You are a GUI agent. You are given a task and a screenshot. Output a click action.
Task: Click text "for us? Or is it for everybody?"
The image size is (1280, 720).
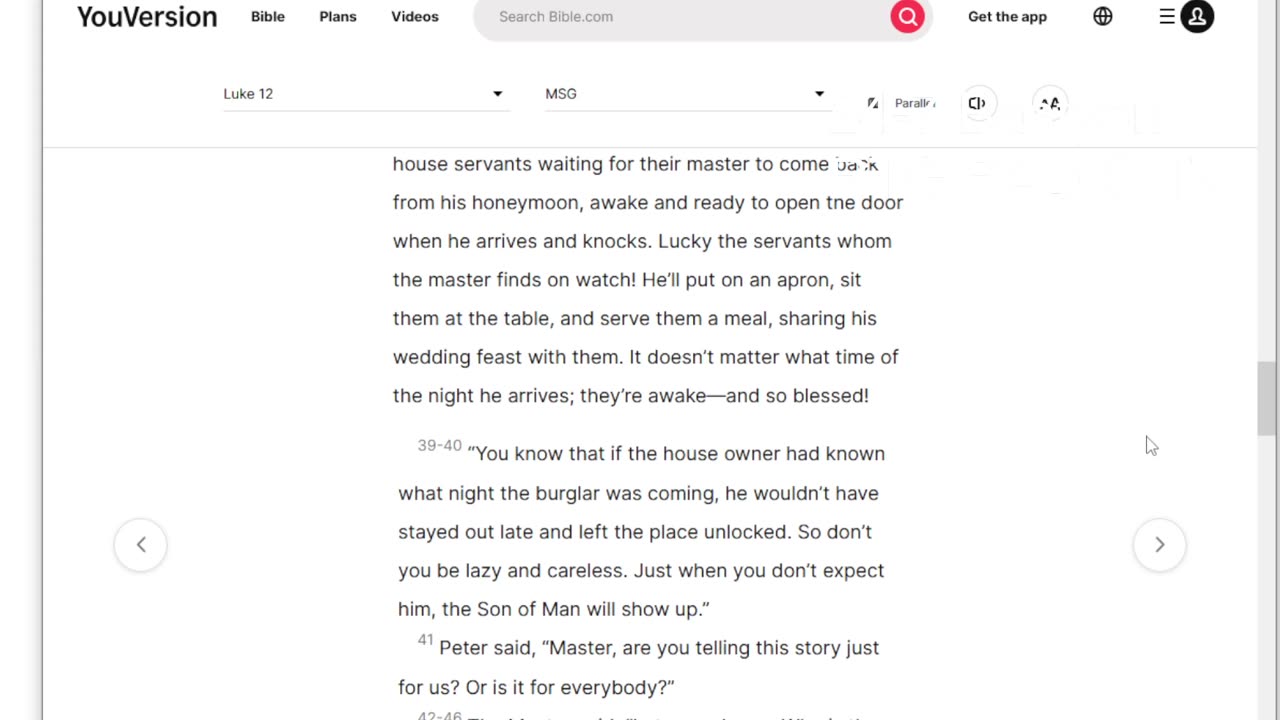click(x=536, y=688)
